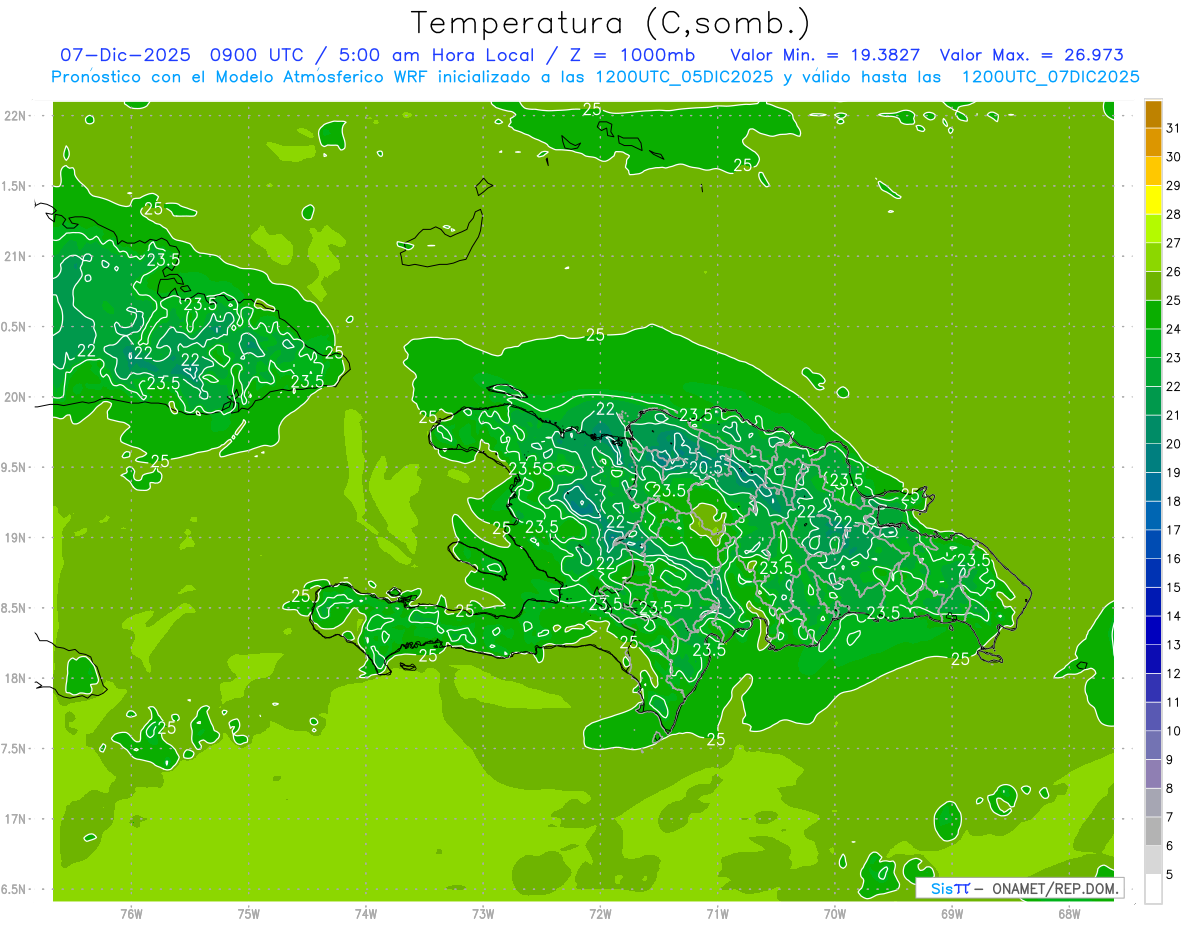
Task: Click the 5 label on the color scale
Action: click(1170, 874)
